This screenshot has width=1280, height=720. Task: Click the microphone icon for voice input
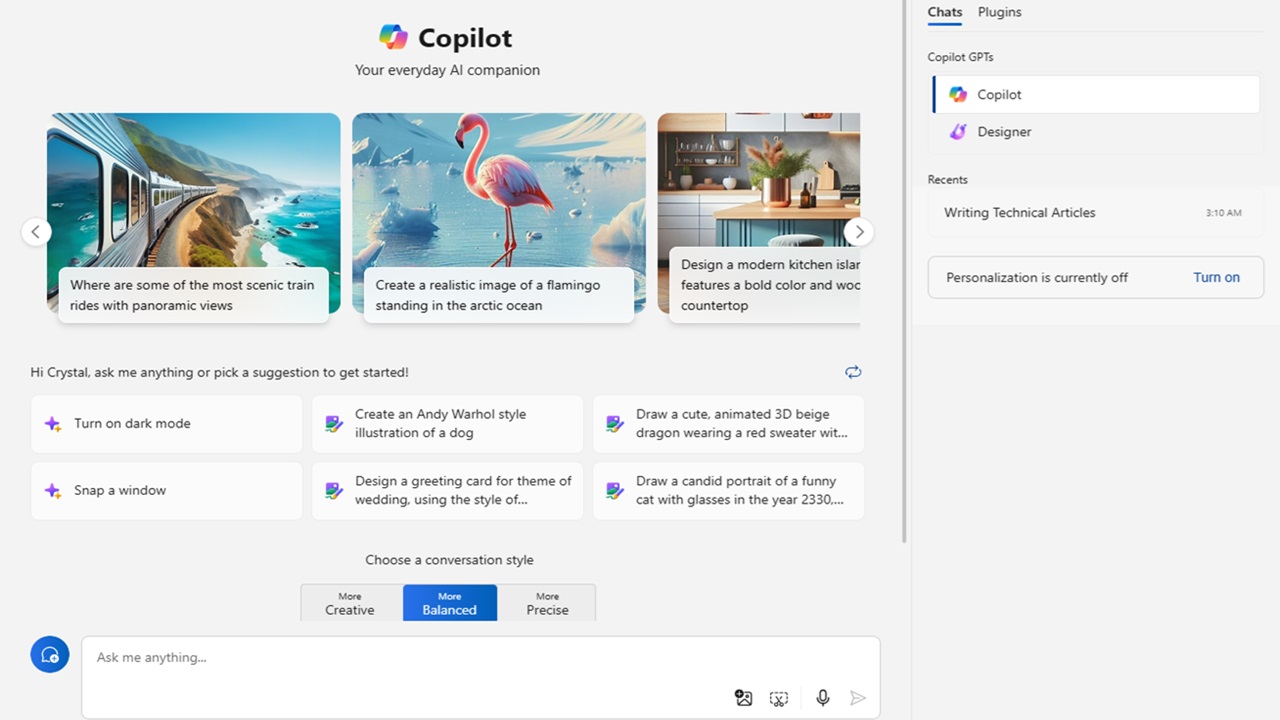(x=822, y=697)
